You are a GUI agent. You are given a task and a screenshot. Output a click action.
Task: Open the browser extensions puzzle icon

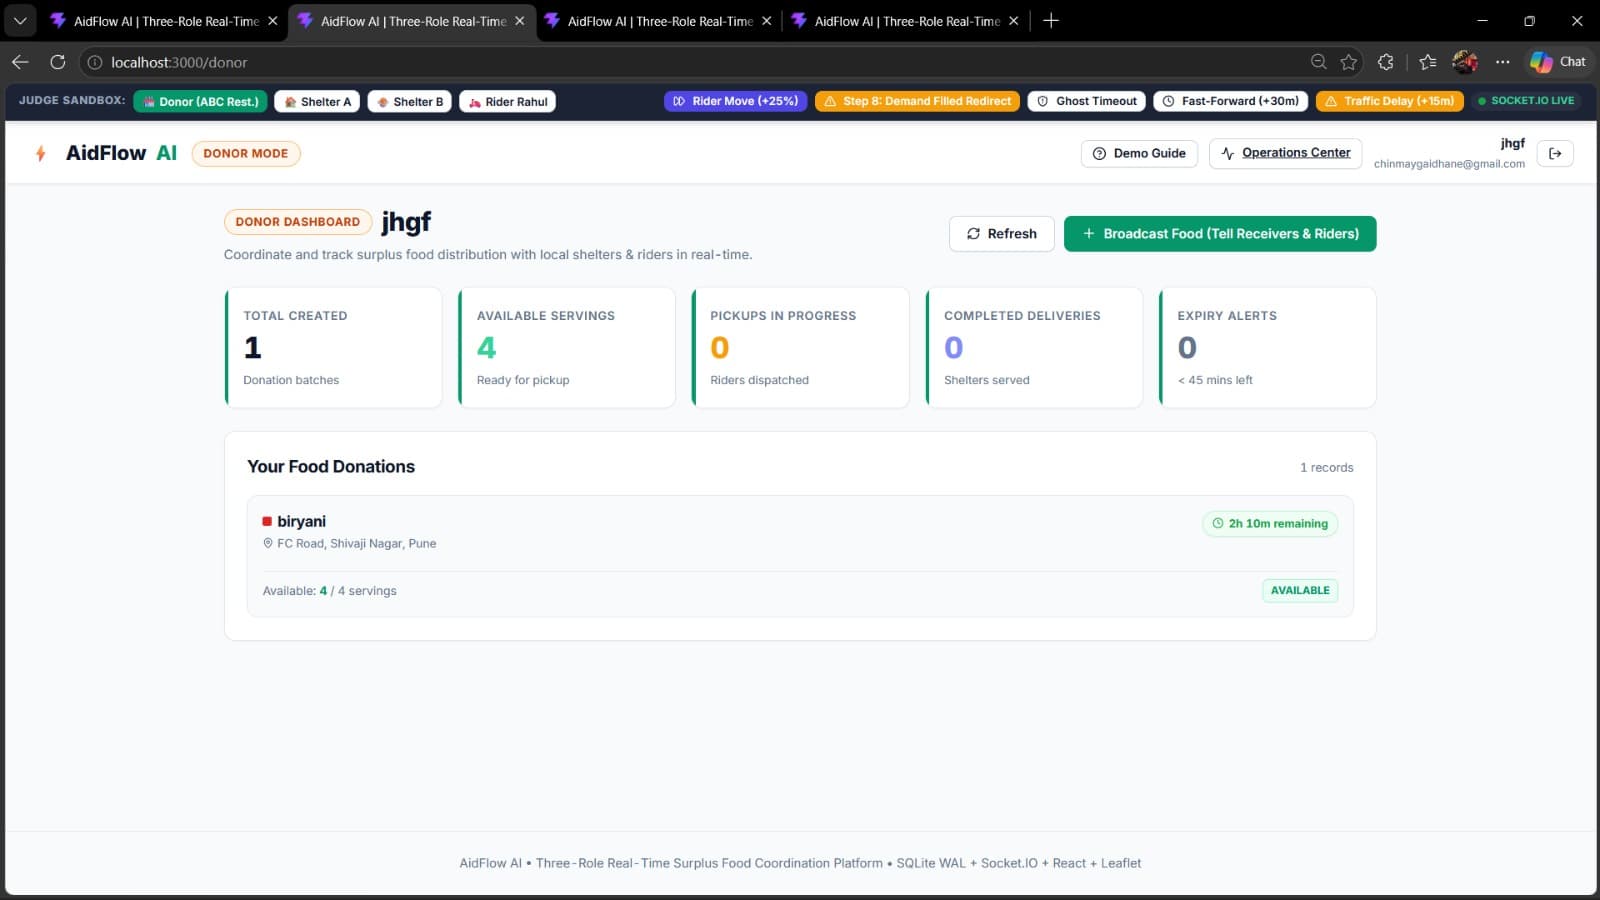1386,62
